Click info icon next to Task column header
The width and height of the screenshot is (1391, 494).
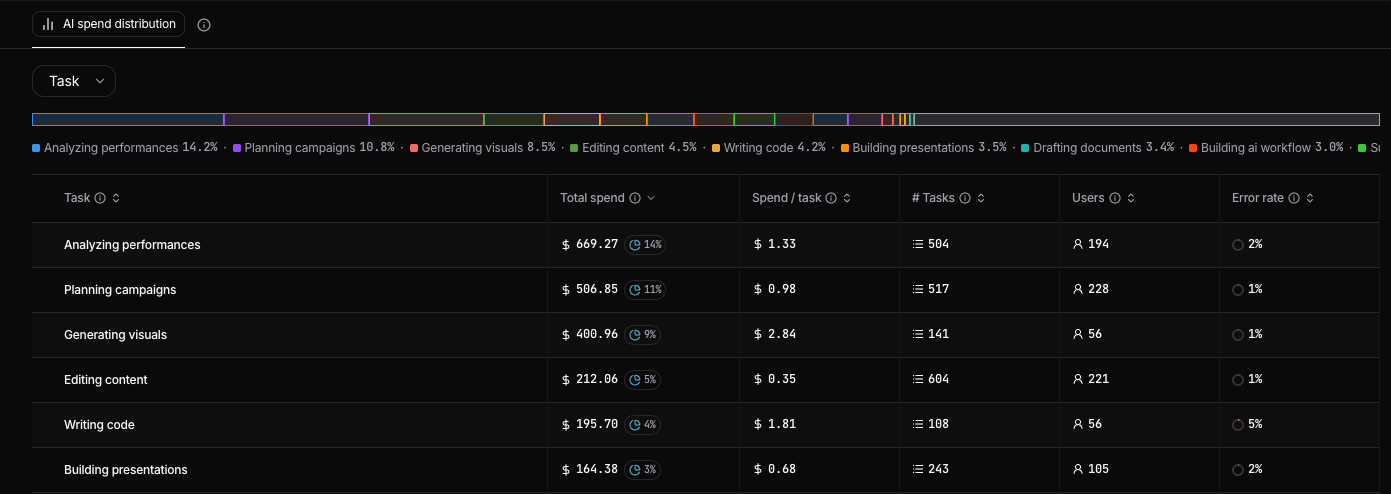click(100, 198)
